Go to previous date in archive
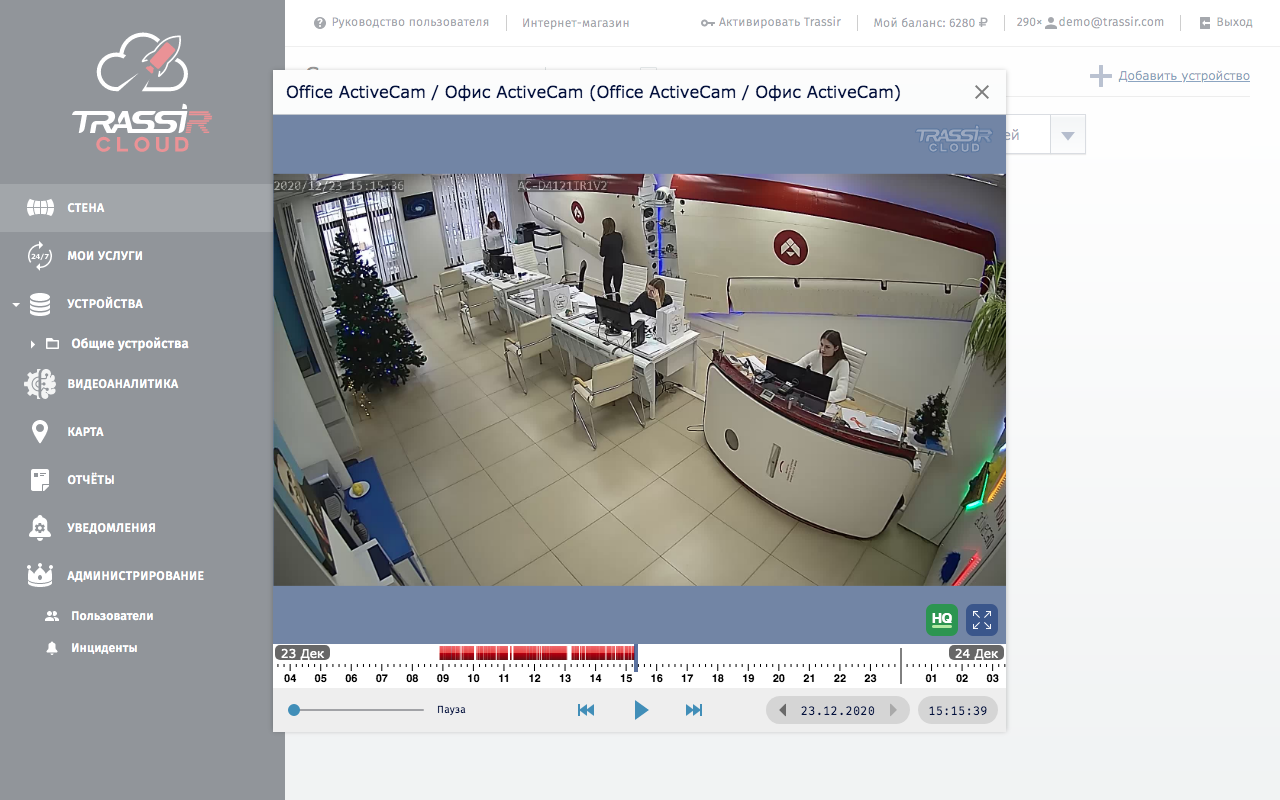The height and width of the screenshot is (800, 1280). click(x=782, y=710)
